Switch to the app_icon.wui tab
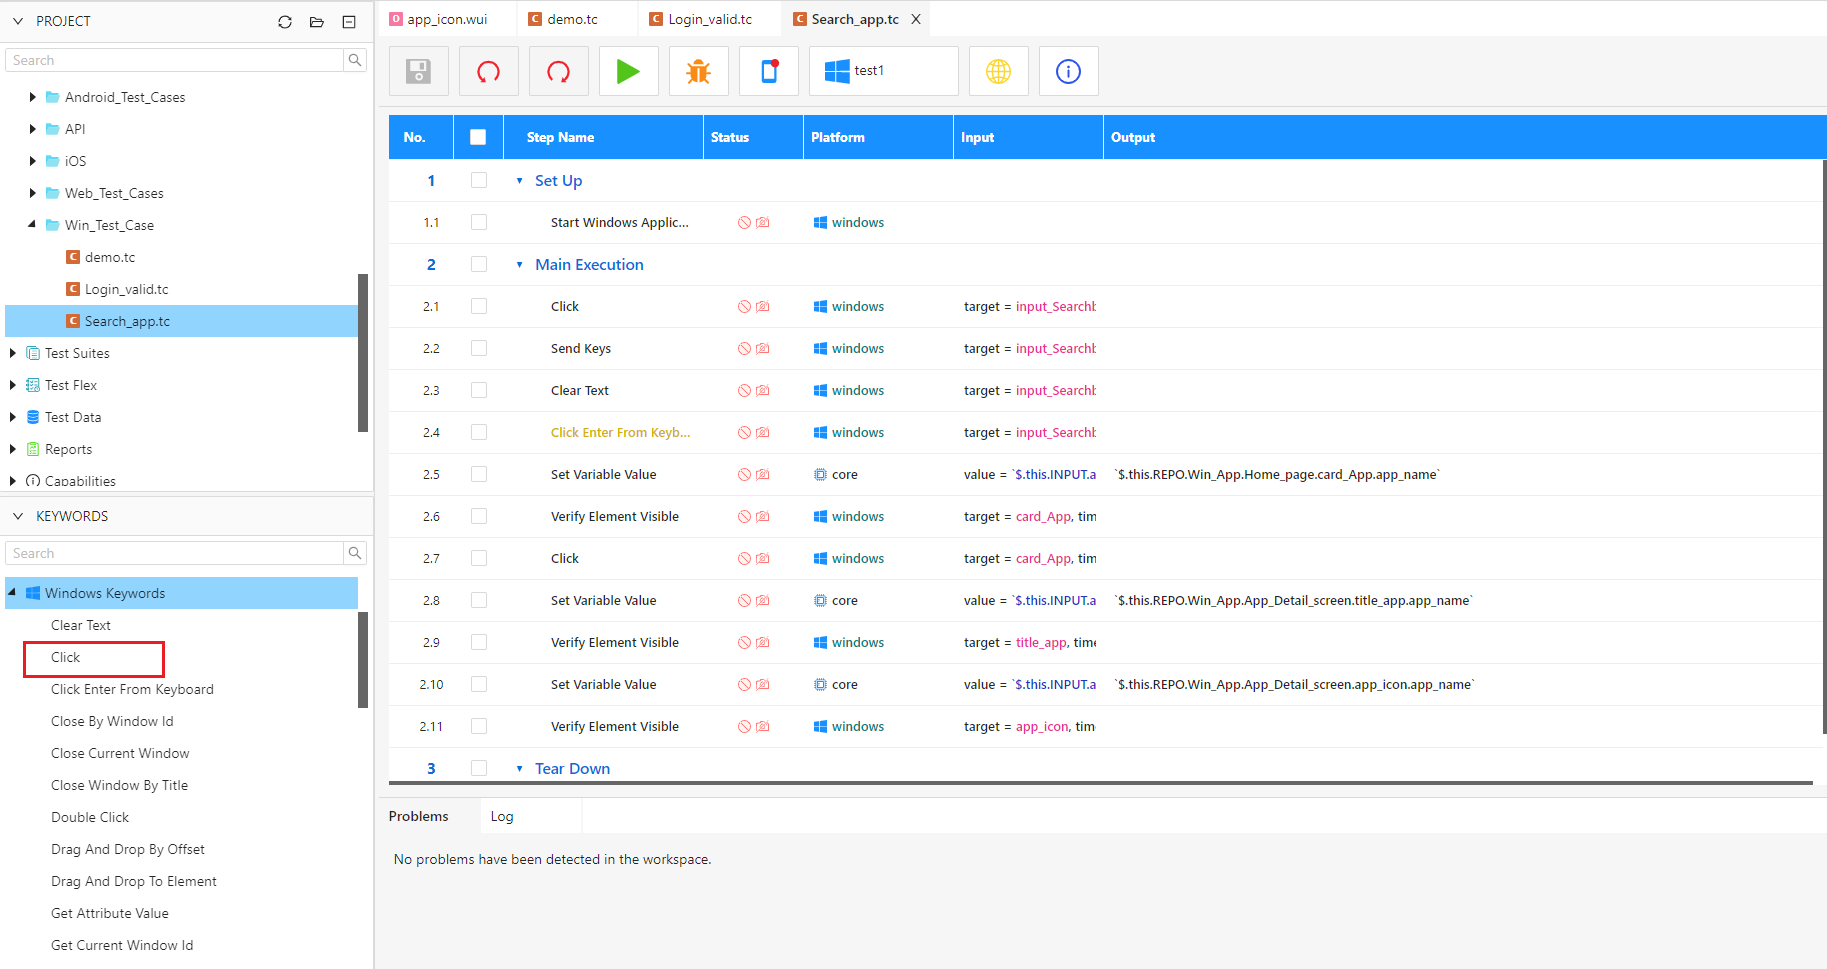This screenshot has width=1827, height=969. (x=448, y=19)
